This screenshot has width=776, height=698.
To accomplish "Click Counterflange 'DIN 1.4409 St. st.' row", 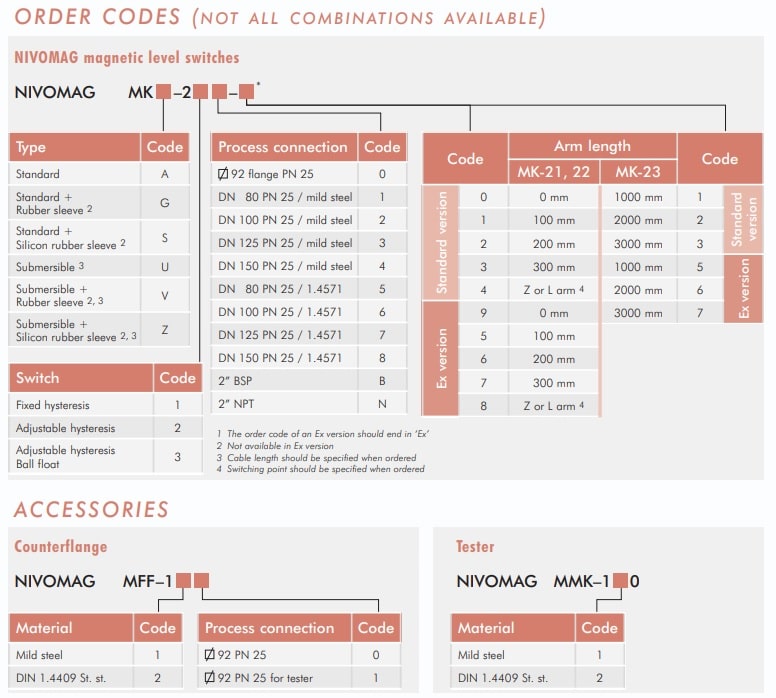I will [x=96, y=678].
